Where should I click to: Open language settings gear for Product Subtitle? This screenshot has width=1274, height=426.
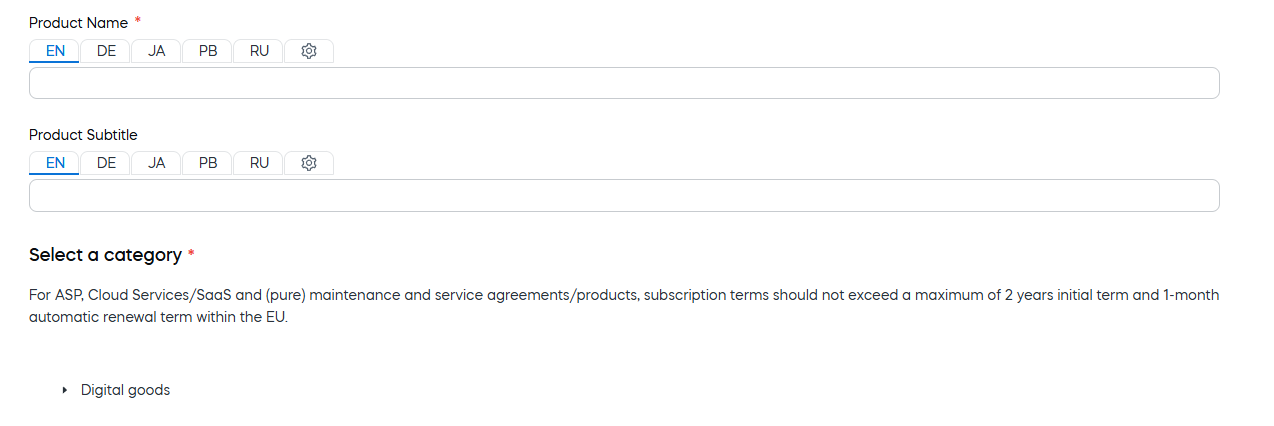tap(309, 163)
